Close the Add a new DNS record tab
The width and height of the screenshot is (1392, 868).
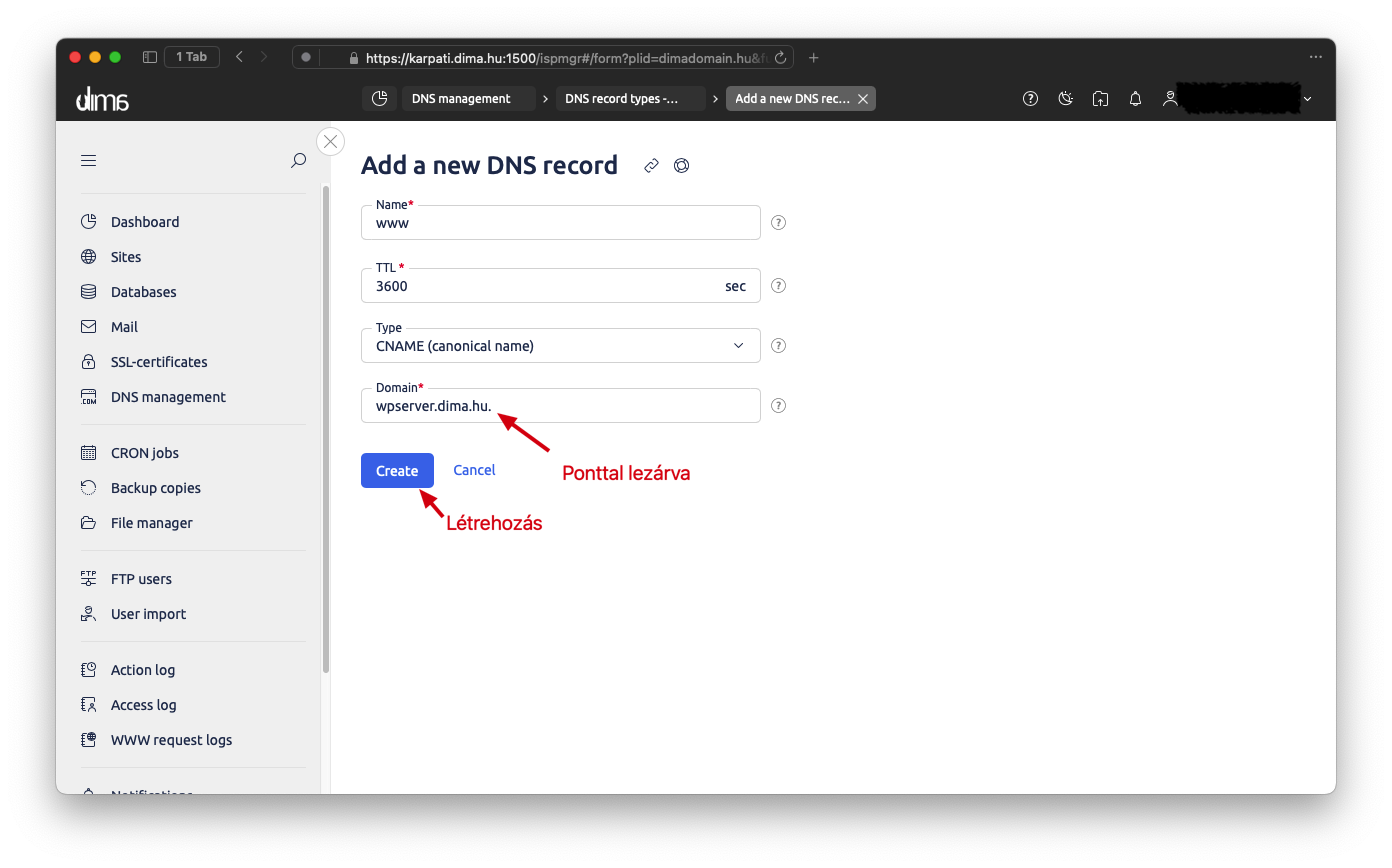(x=863, y=98)
